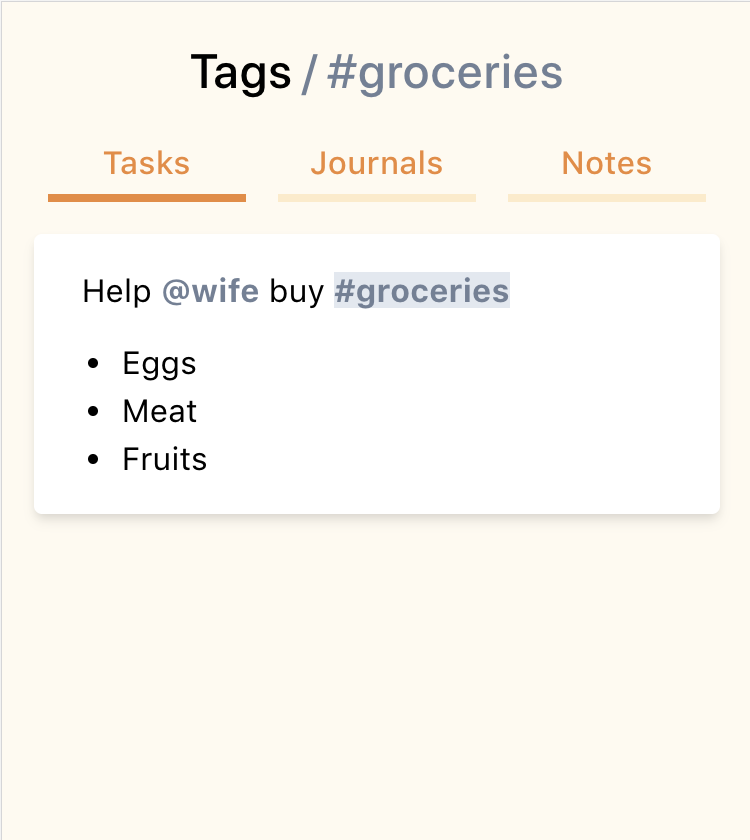Screen dimensions: 750x840
Task: Open the Tags breadcrumb link
Action: pos(240,72)
